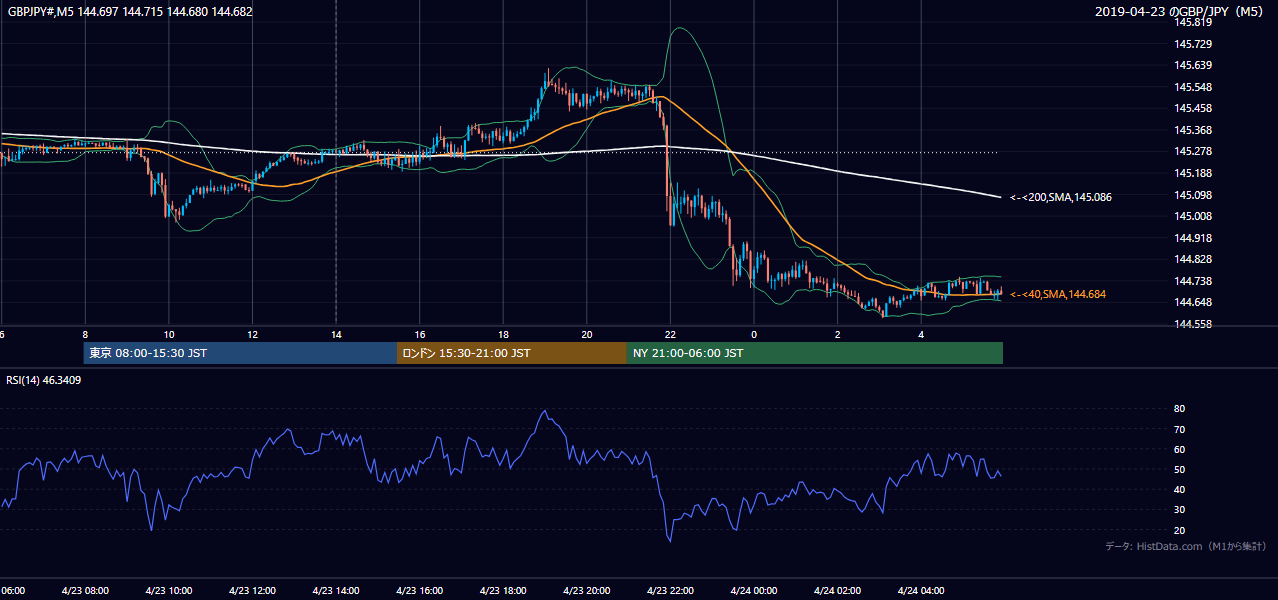Click the 145.458 price axis label
Viewport: 1278px width, 600px height.
[1191, 108]
